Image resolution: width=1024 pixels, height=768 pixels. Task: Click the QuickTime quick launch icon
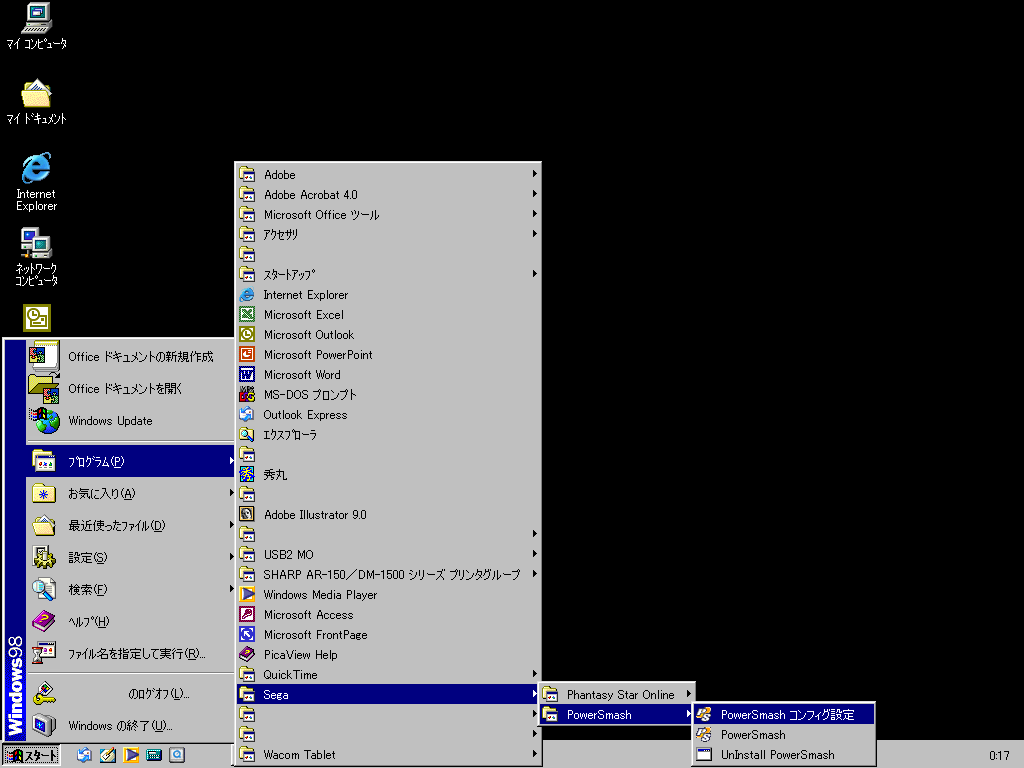pos(177,755)
